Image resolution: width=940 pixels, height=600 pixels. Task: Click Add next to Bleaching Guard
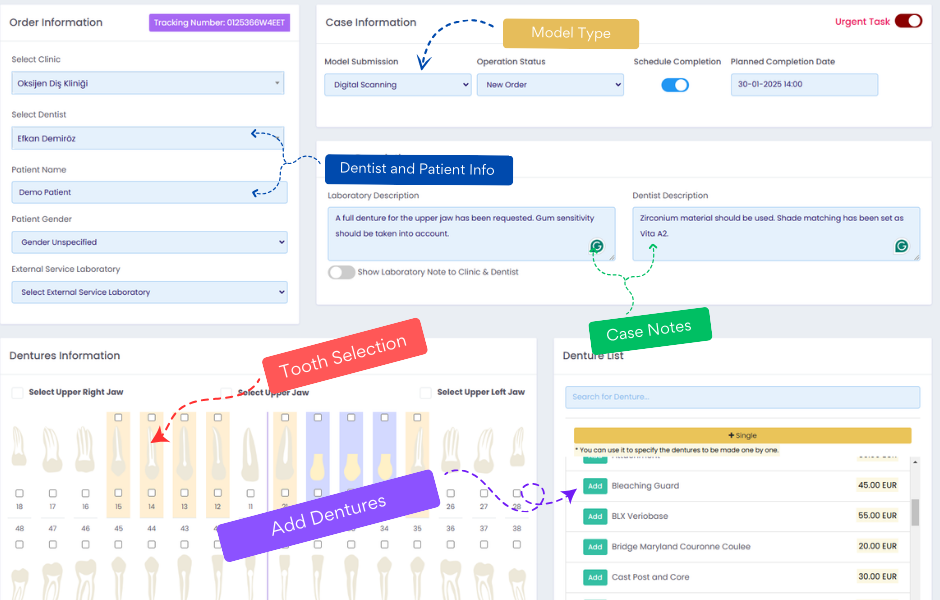click(594, 486)
